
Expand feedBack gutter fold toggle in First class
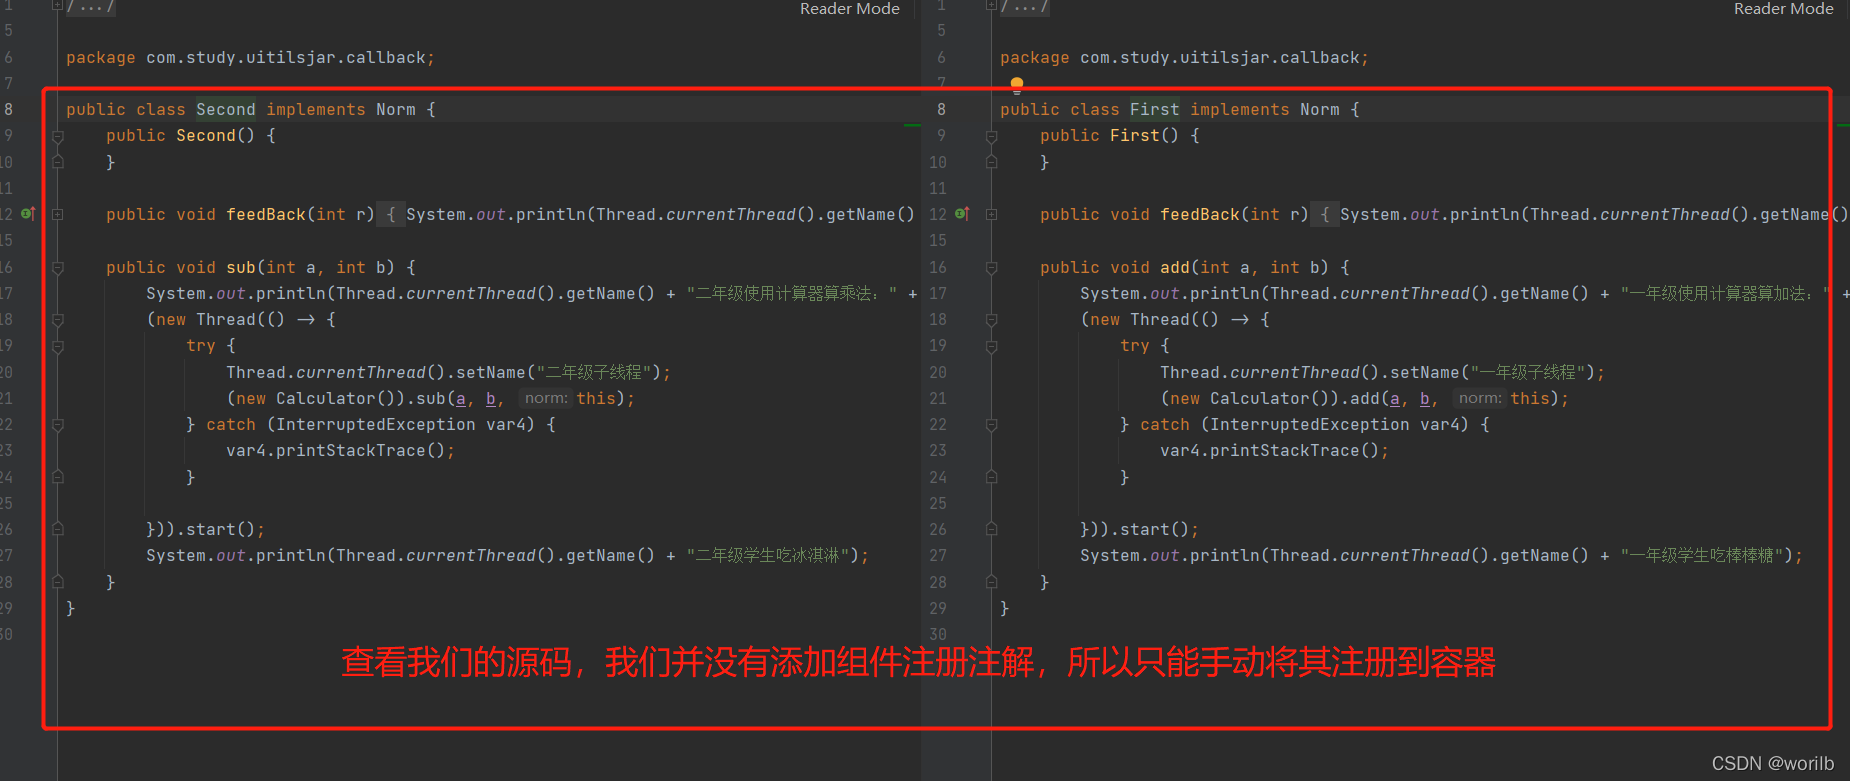(992, 214)
